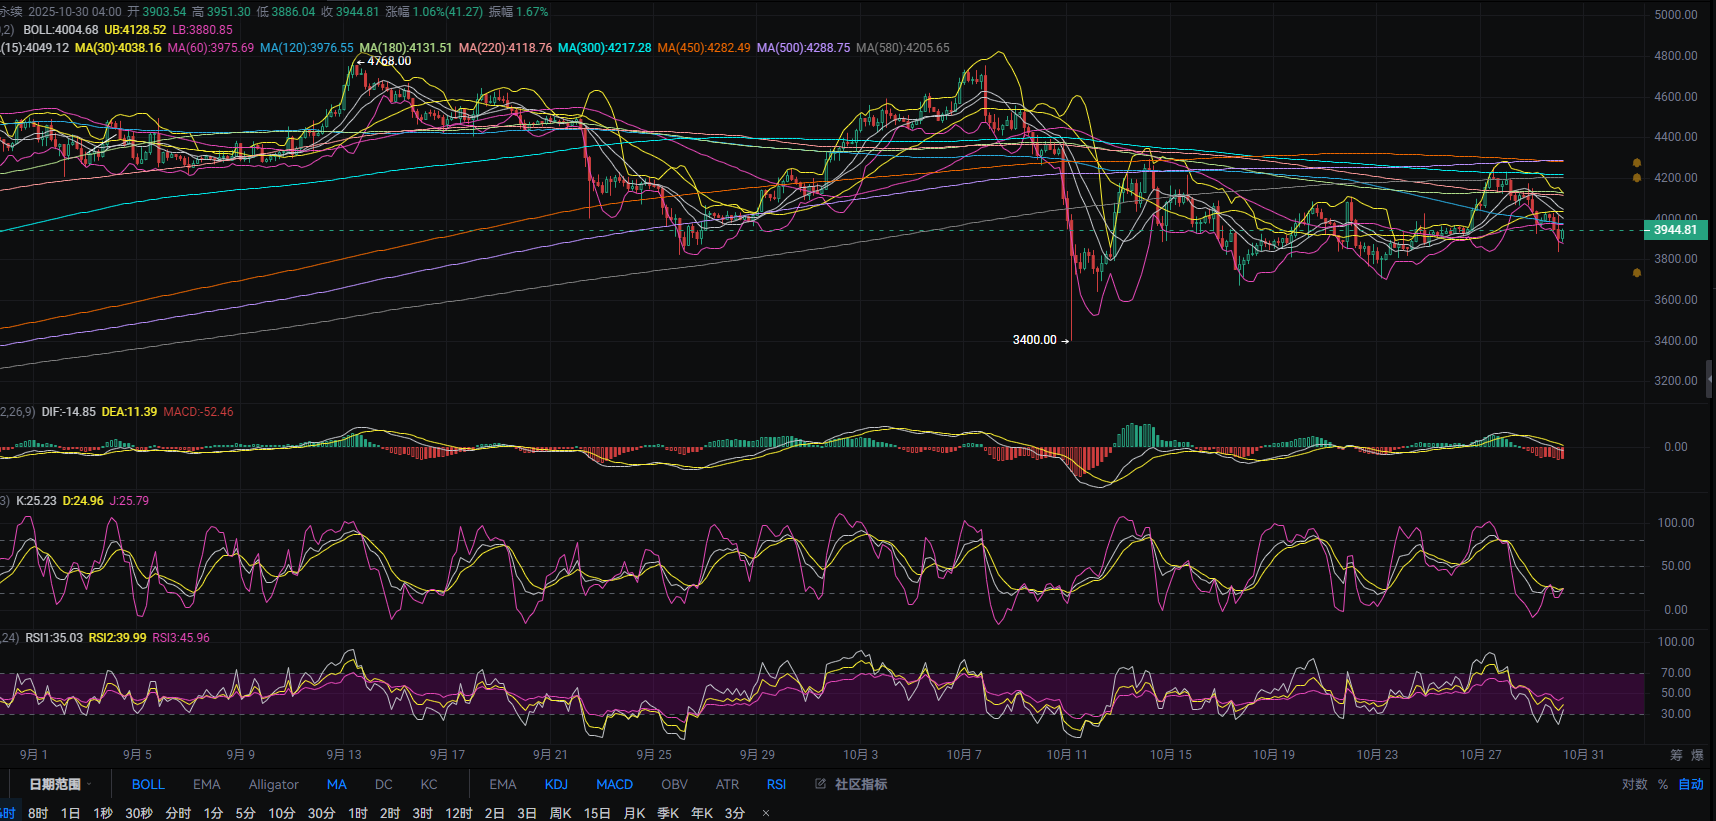Image resolution: width=1716 pixels, height=821 pixels.
Task: Click the current price tag 3944.81
Action: [1675, 230]
